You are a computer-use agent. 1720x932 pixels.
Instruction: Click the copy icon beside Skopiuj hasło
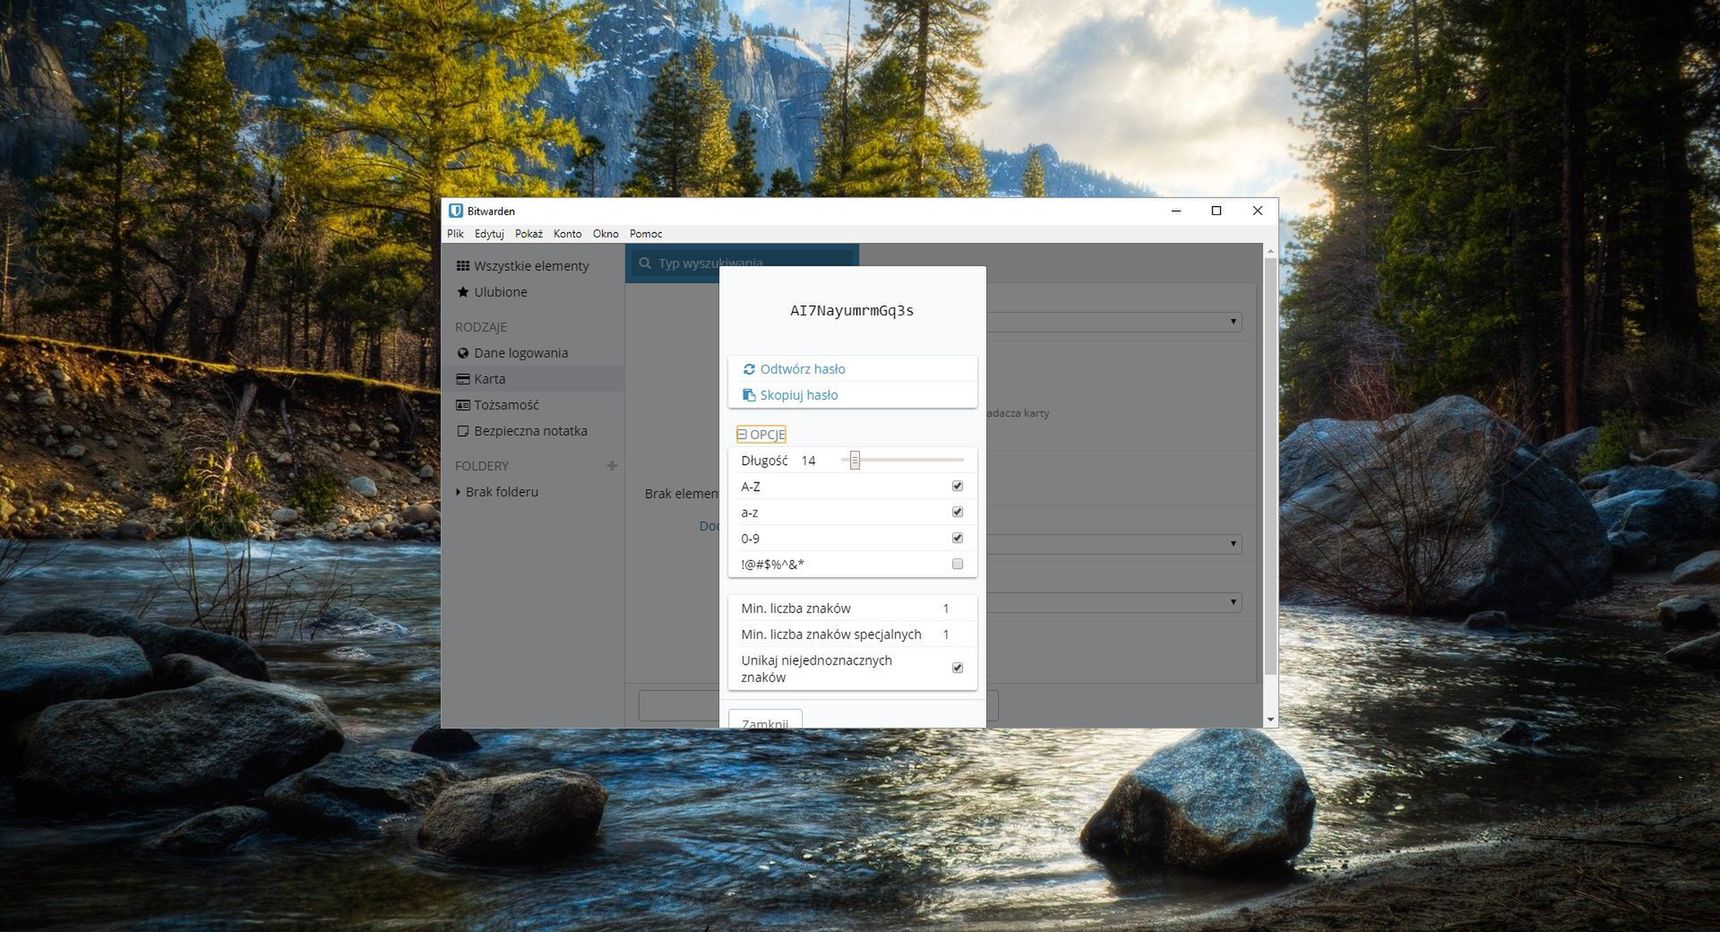[749, 395]
